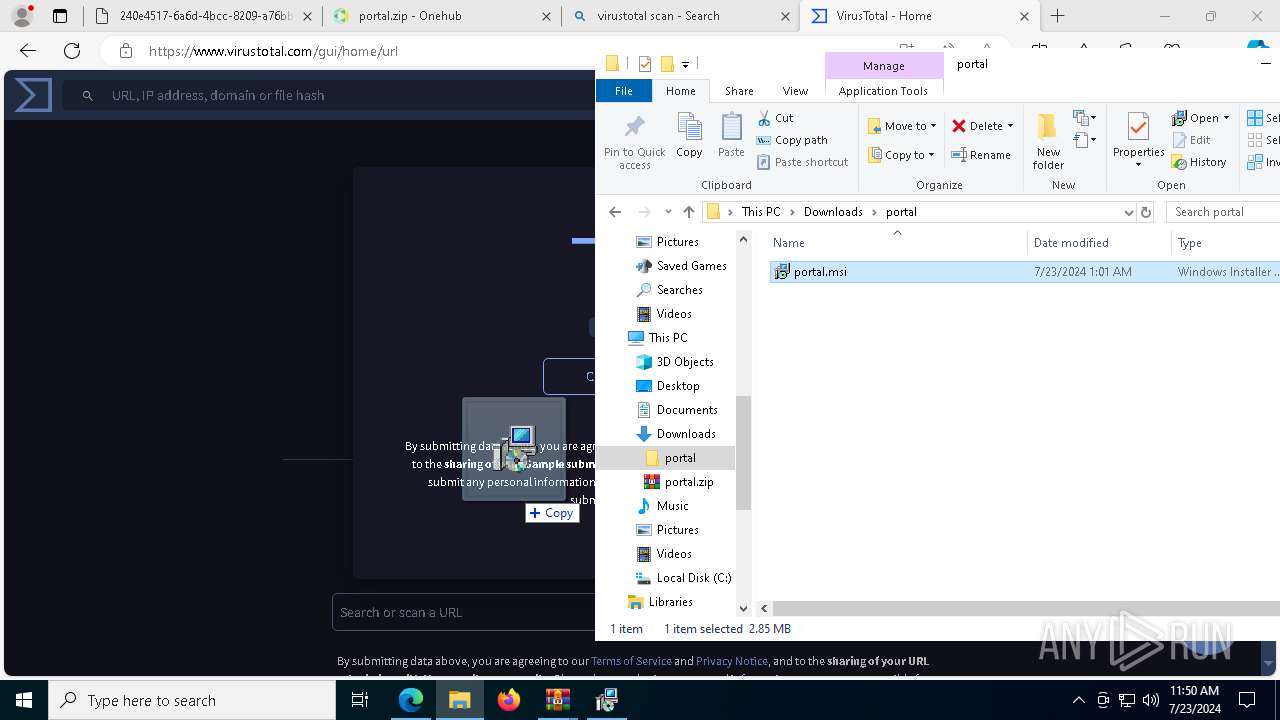Open the Terms of Service link
1280x720 pixels.
pyautogui.click(x=631, y=661)
